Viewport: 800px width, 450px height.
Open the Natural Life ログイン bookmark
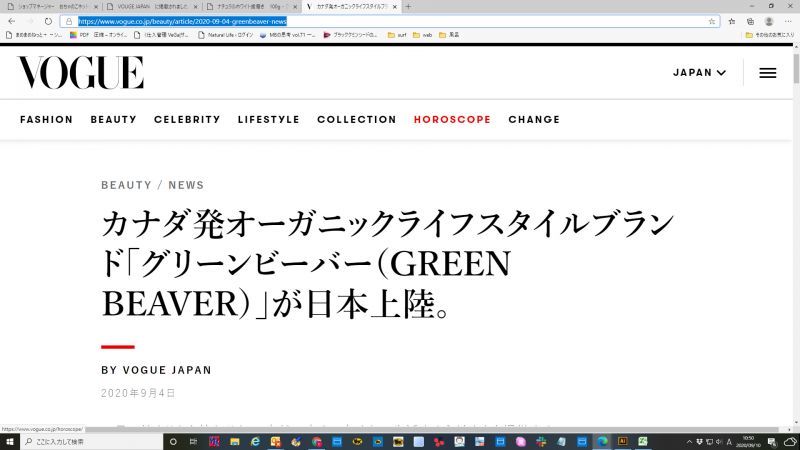225,35
